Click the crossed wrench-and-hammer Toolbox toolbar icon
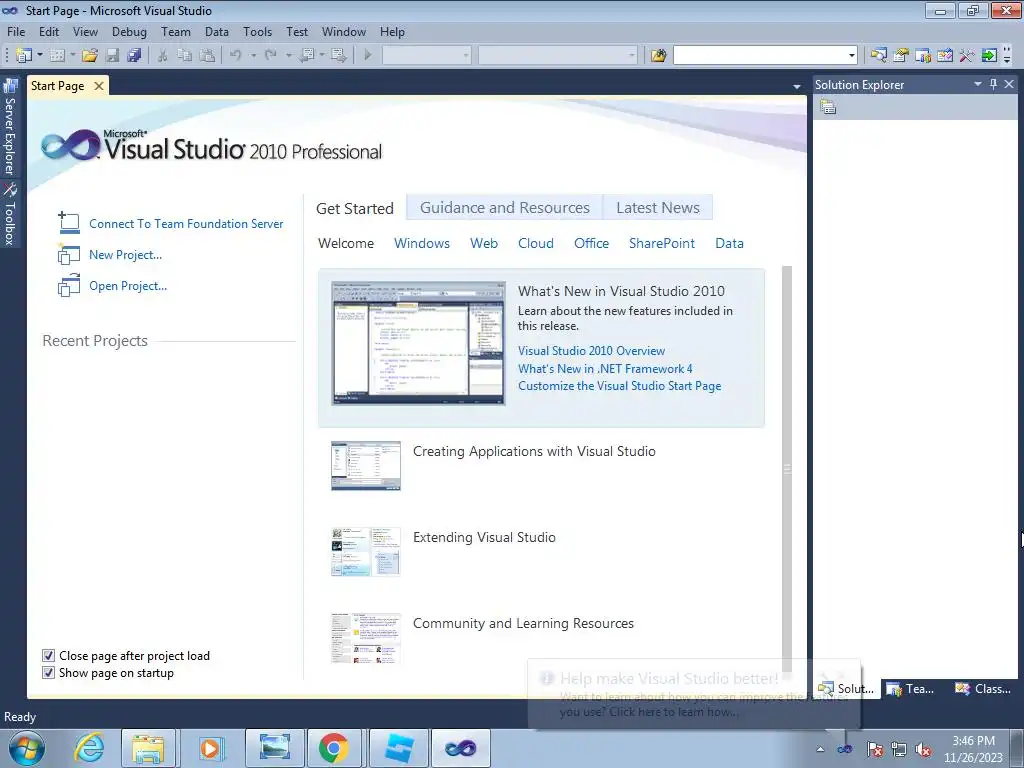 967,56
